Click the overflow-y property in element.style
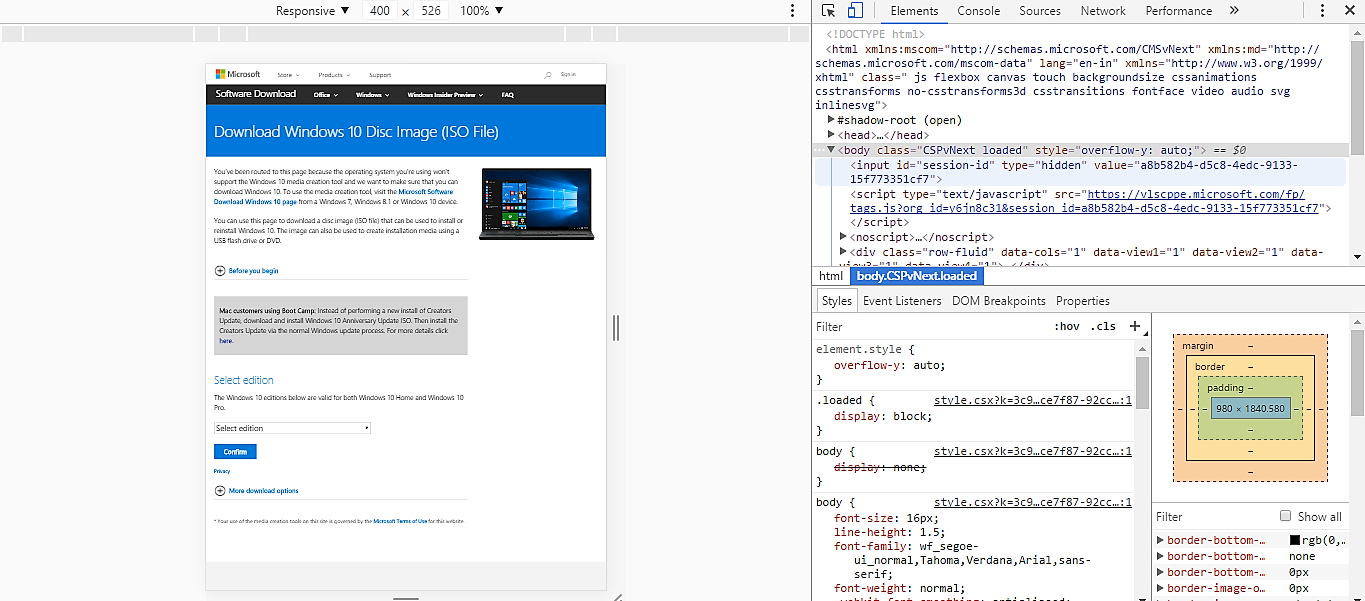 coord(867,366)
